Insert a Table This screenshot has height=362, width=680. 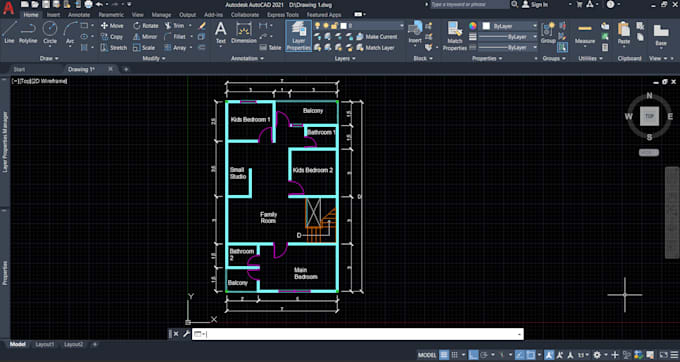(x=271, y=48)
